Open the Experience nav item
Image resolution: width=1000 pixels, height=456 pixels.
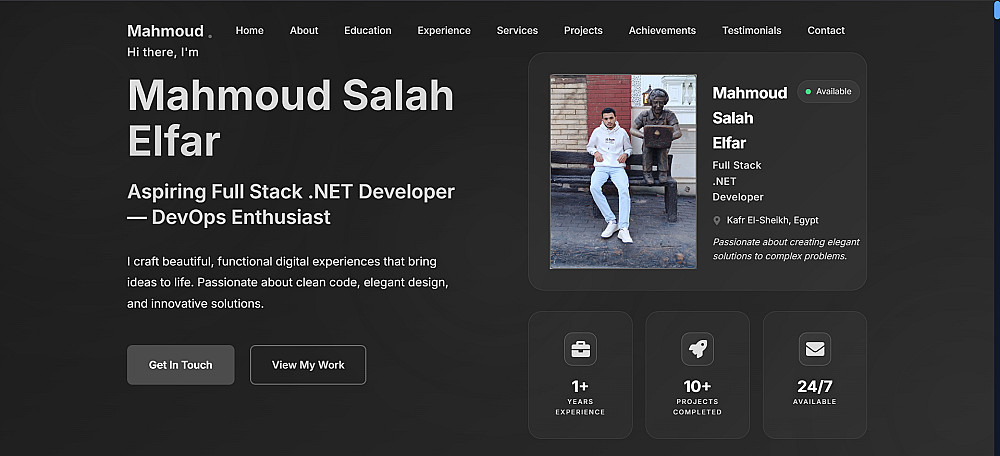444,31
